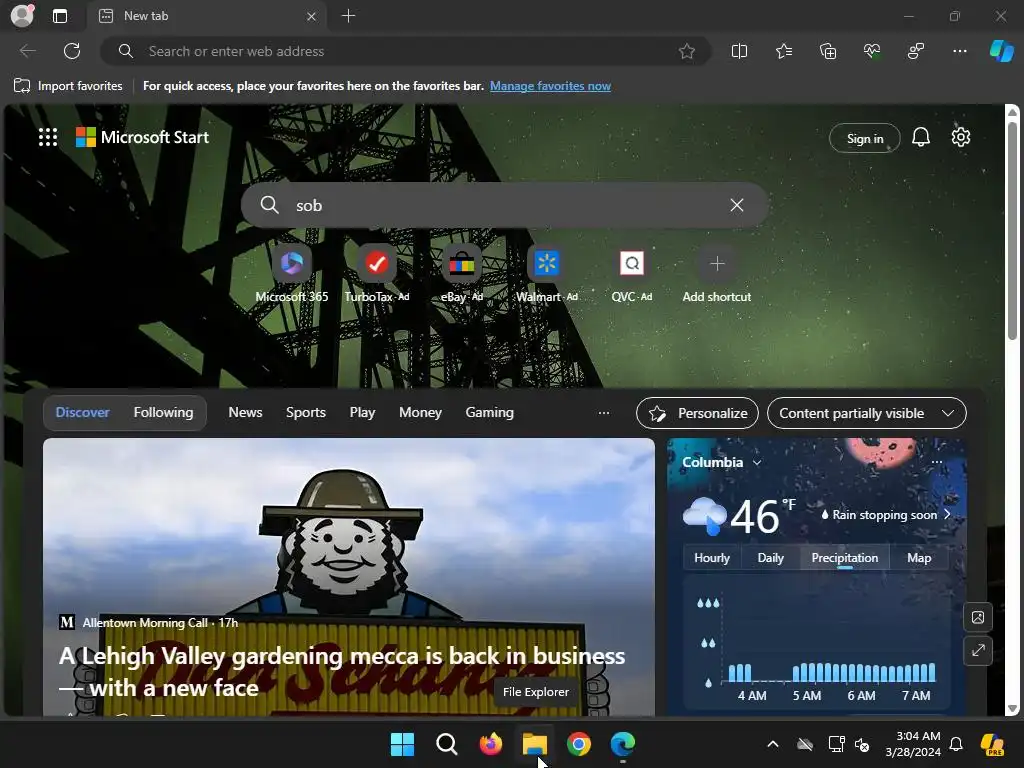Open the Sports category

pos(306,412)
